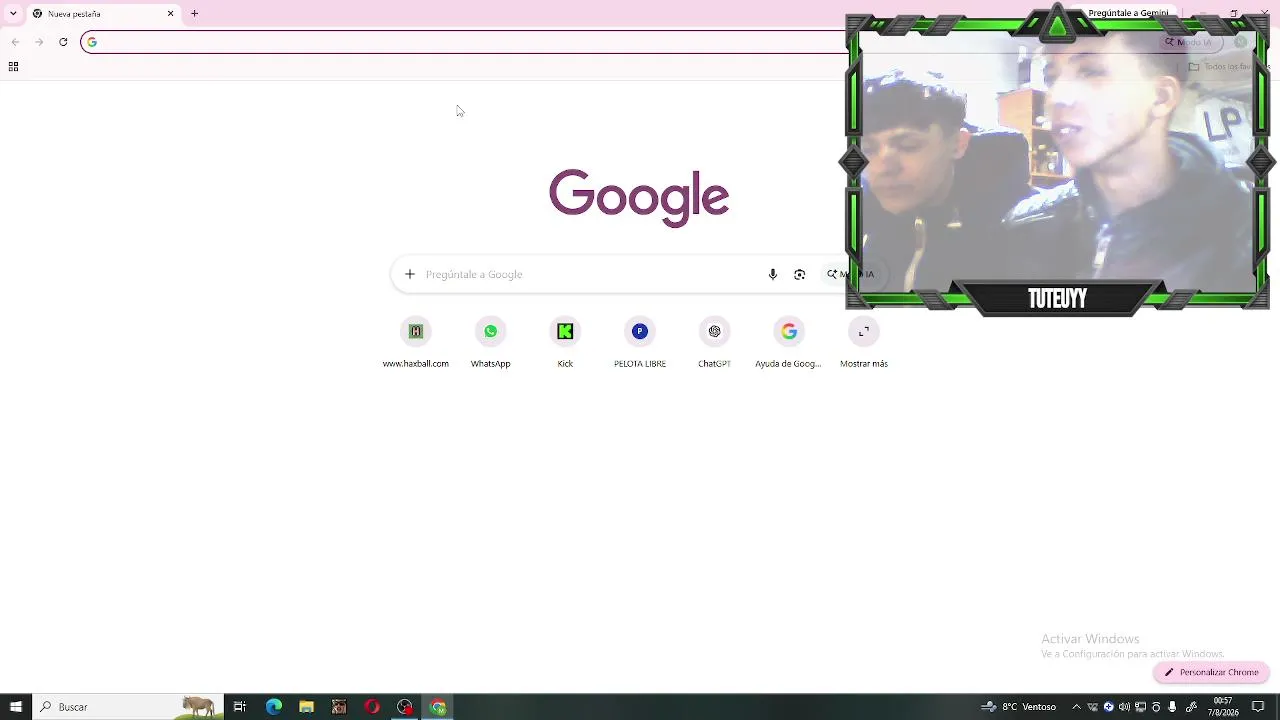Image resolution: width=1280 pixels, height=720 pixels.
Task: Click the microphone icon in the system tray
Action: (x=1172, y=707)
